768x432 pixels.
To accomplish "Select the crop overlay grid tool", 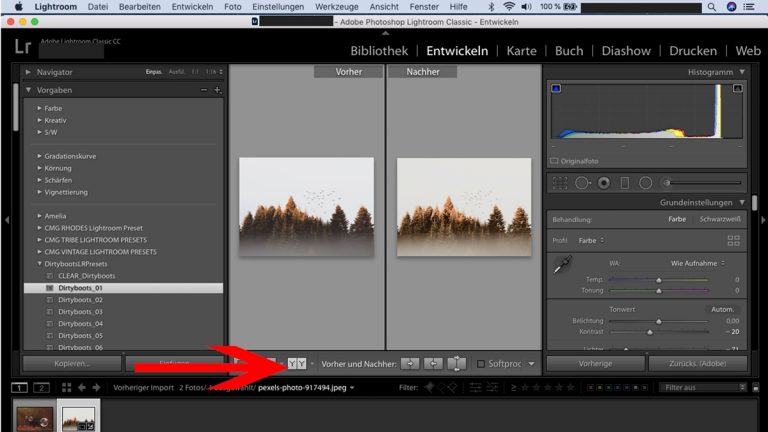I will pos(561,183).
